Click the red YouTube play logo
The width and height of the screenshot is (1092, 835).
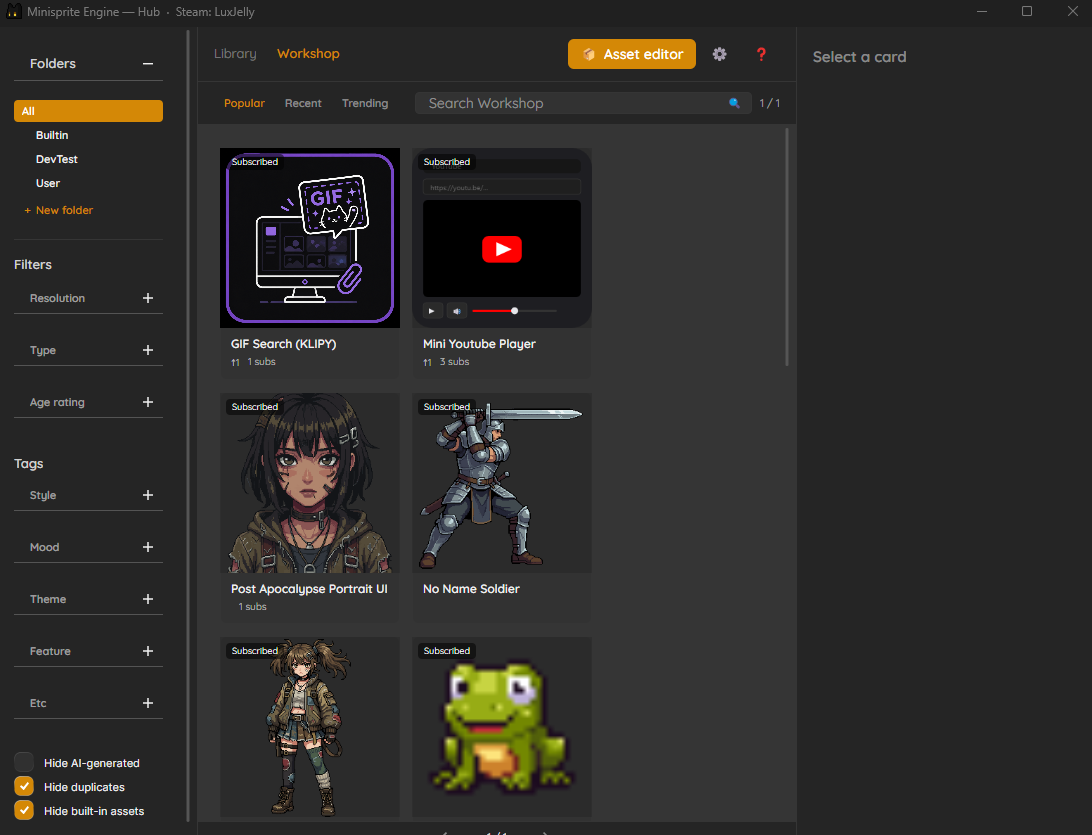coord(501,249)
